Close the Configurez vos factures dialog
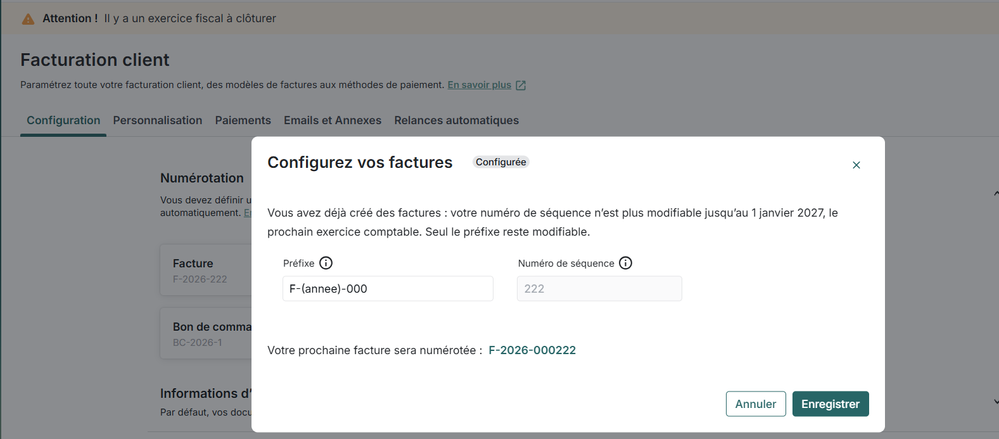This screenshot has height=439, width=999. click(x=856, y=165)
